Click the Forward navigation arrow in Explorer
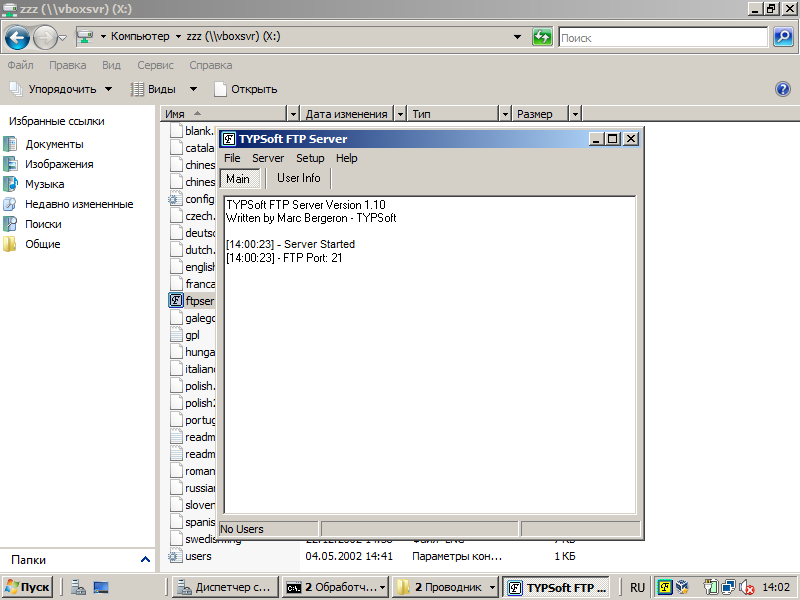The height and width of the screenshot is (600, 800). pyautogui.click(x=45, y=37)
